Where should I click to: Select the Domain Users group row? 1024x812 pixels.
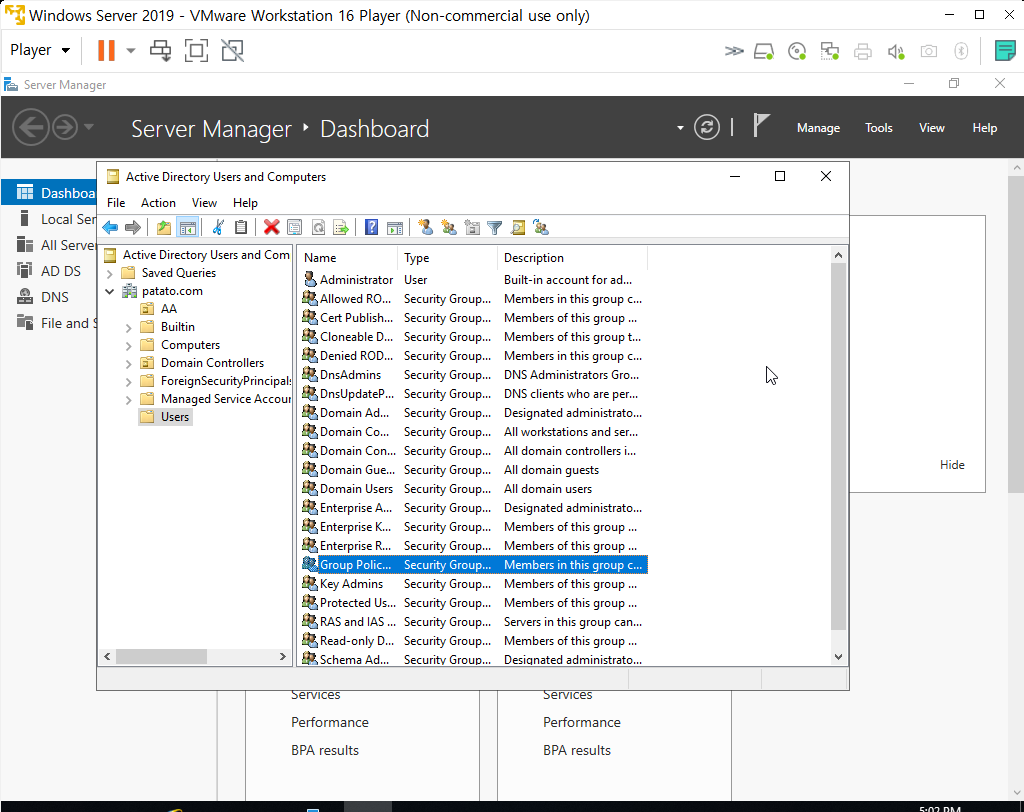pos(474,489)
